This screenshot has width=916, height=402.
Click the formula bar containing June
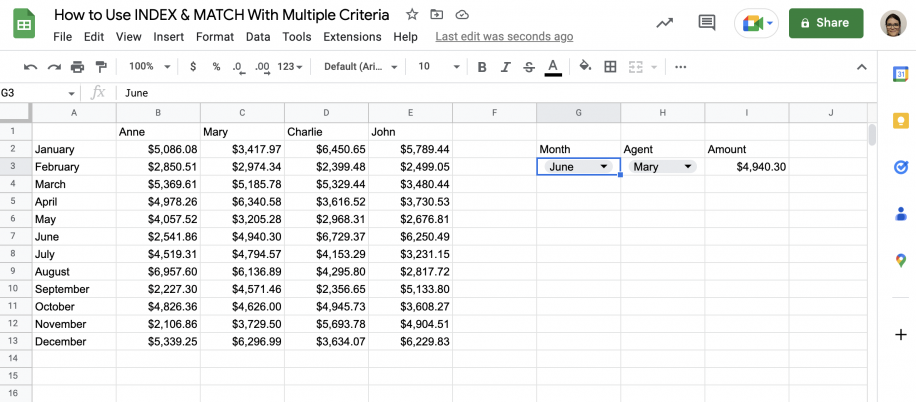(x=497, y=93)
